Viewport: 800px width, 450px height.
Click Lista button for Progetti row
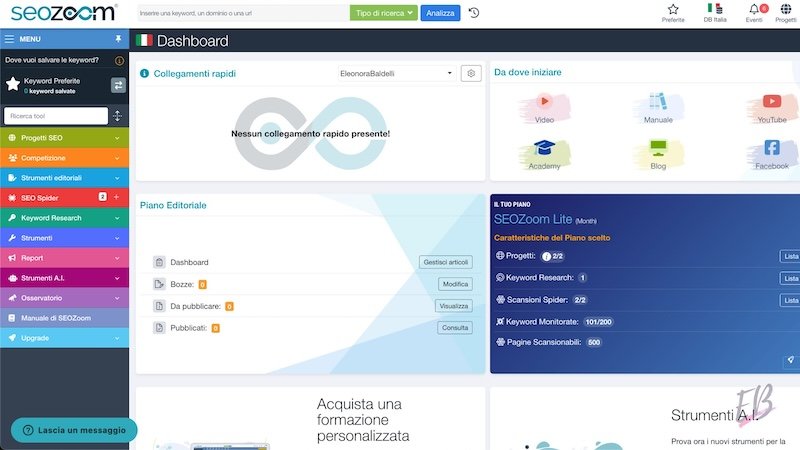click(790, 256)
